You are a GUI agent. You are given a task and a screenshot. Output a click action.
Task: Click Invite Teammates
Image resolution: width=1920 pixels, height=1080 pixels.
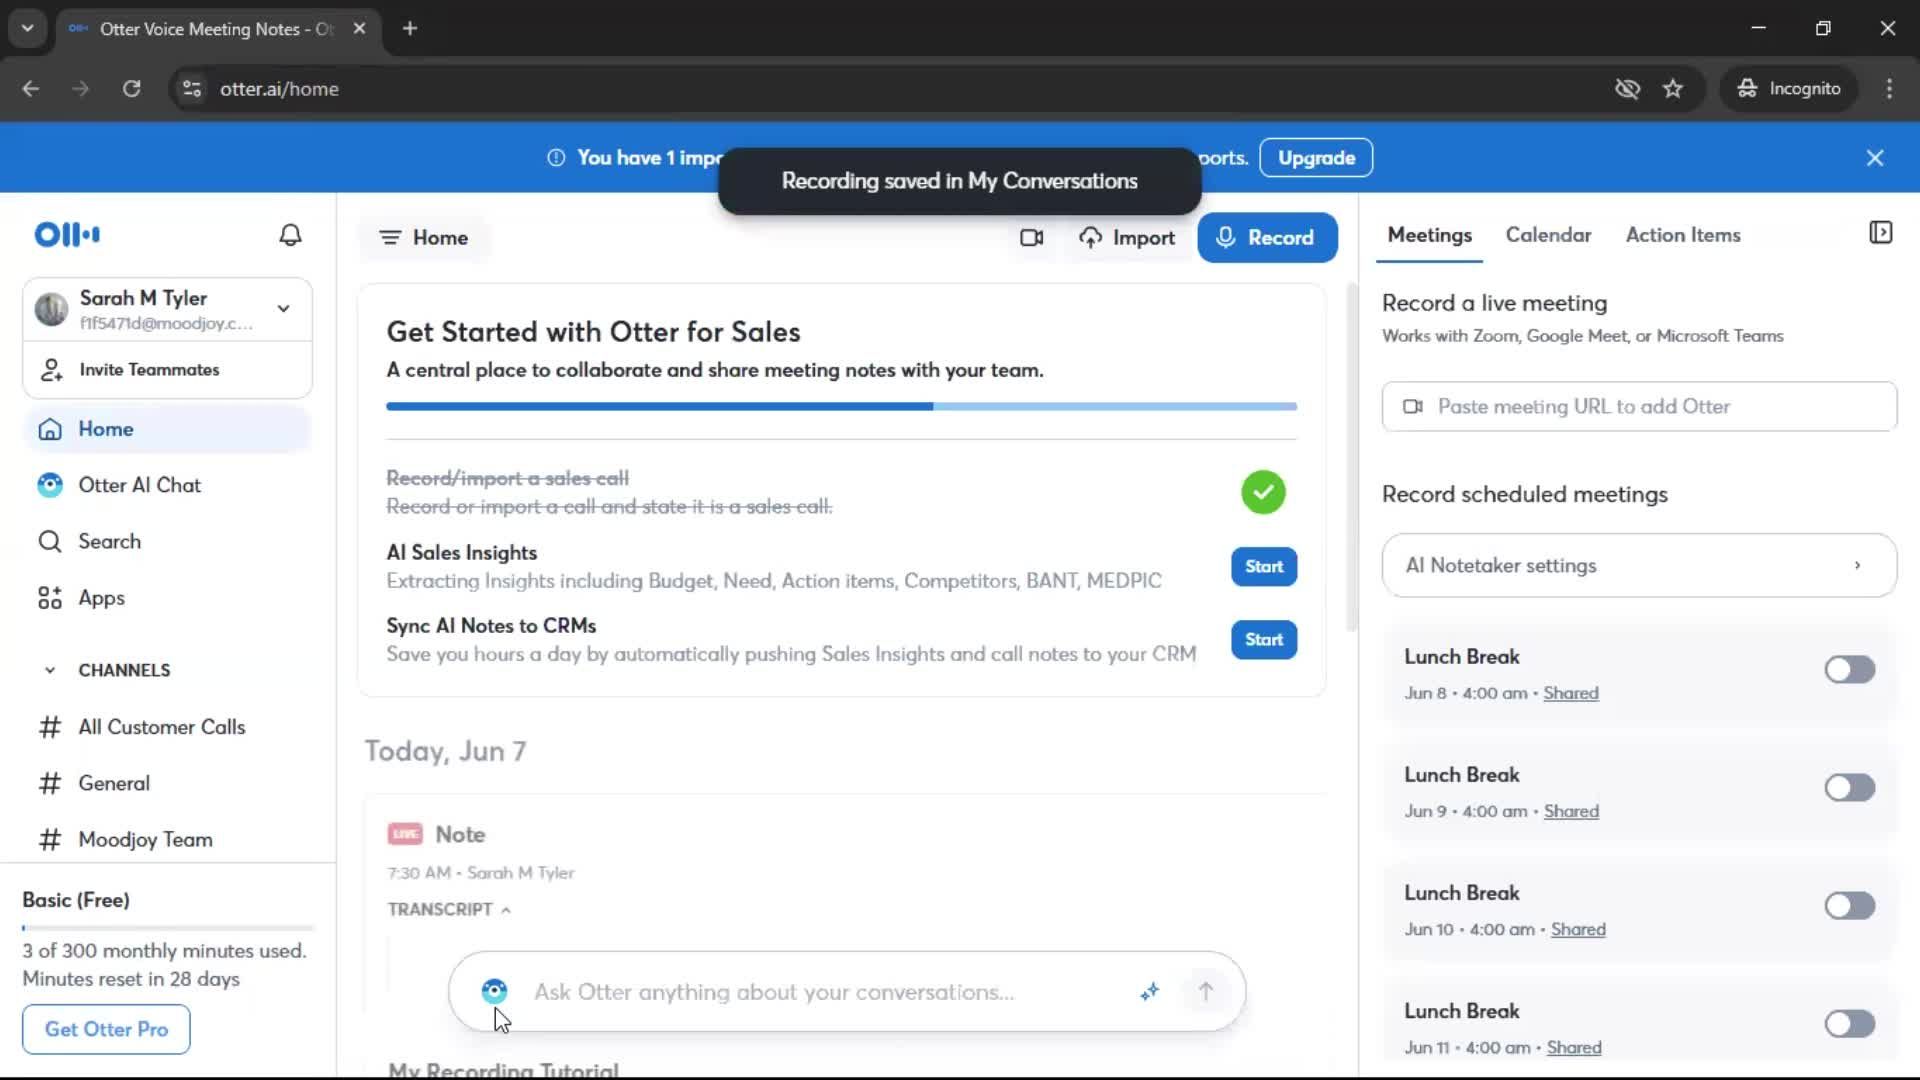coord(167,370)
